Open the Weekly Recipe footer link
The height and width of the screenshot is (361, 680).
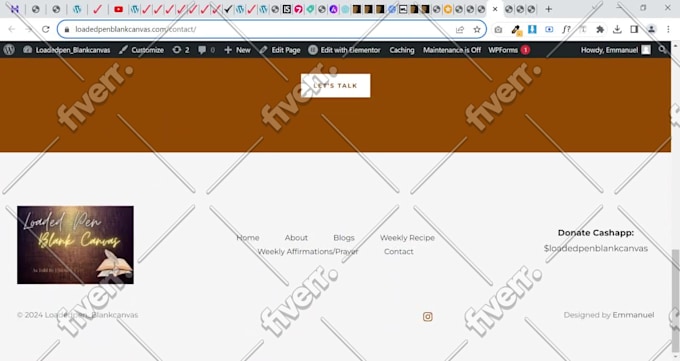407,238
